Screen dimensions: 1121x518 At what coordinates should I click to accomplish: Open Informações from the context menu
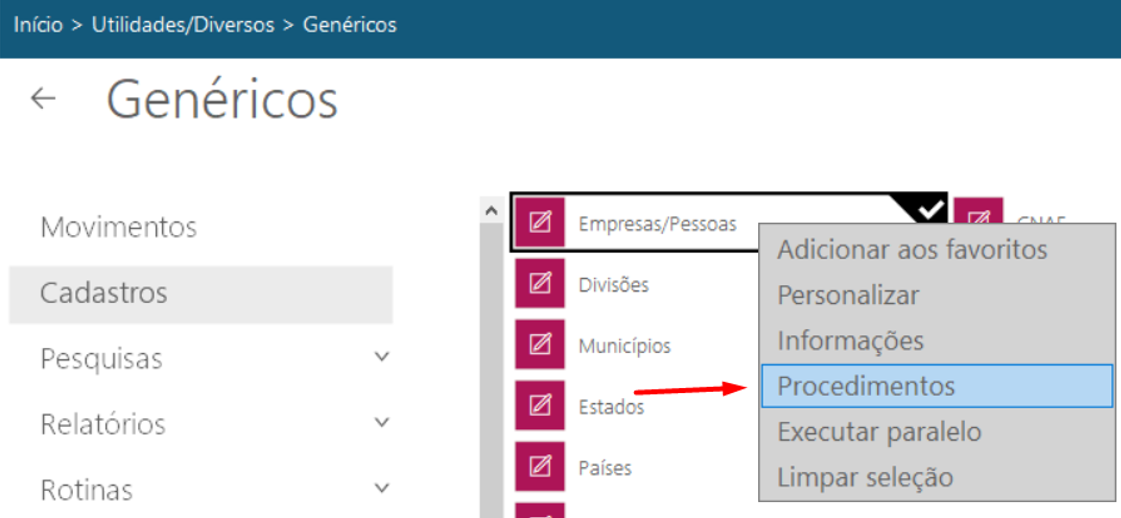click(850, 340)
